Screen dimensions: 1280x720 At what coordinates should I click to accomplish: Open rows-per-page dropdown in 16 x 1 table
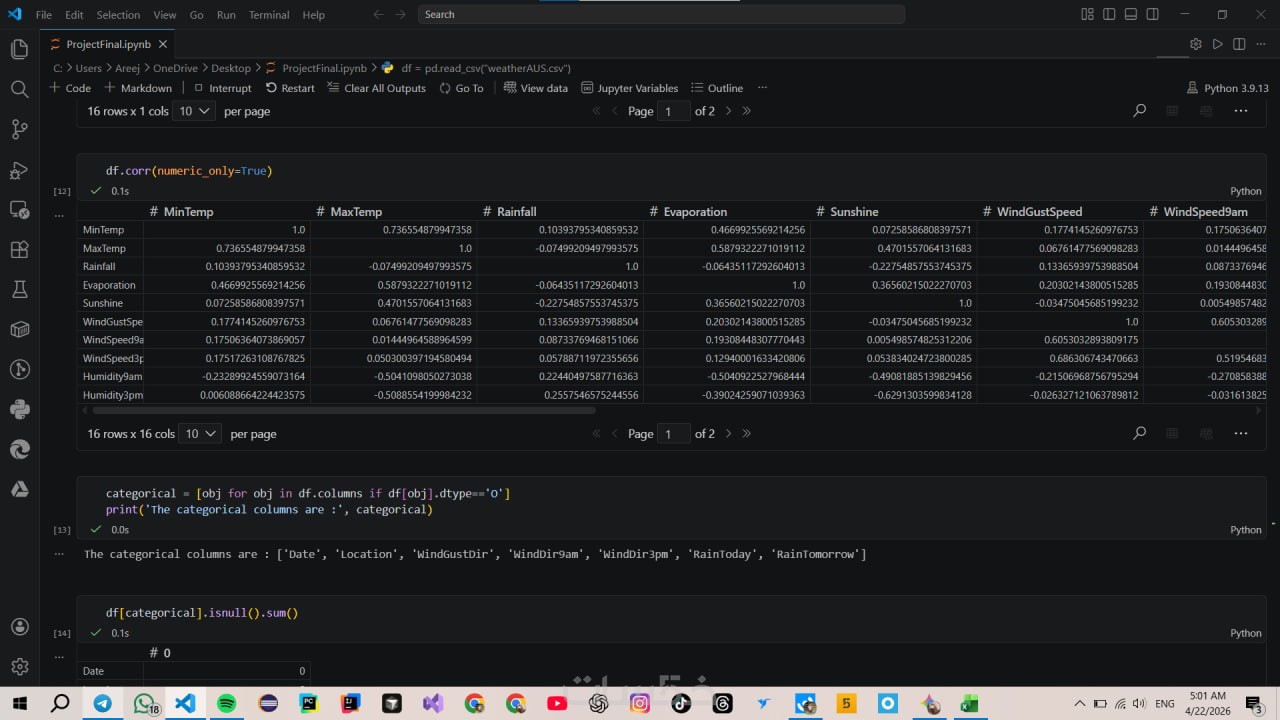[x=194, y=111]
